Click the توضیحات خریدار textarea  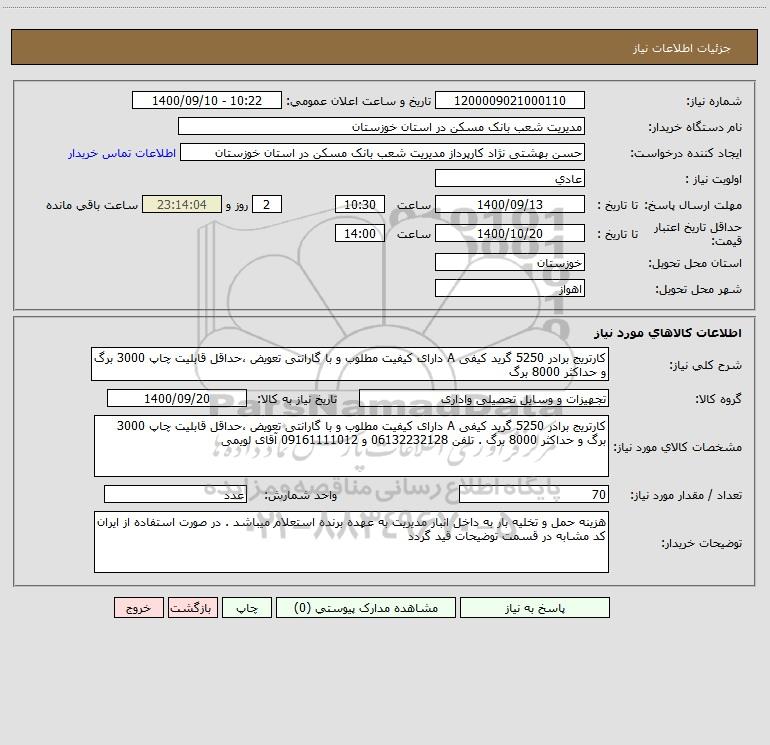point(351,542)
